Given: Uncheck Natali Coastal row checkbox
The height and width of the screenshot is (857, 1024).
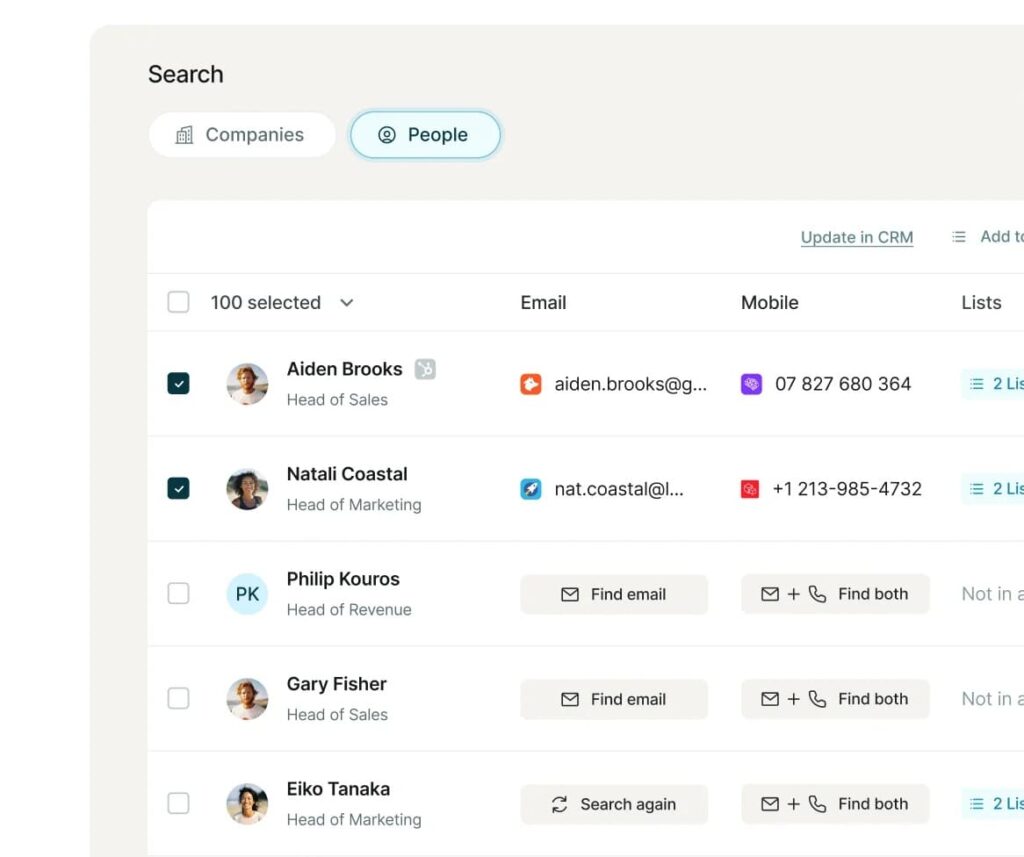Looking at the screenshot, I should (178, 489).
